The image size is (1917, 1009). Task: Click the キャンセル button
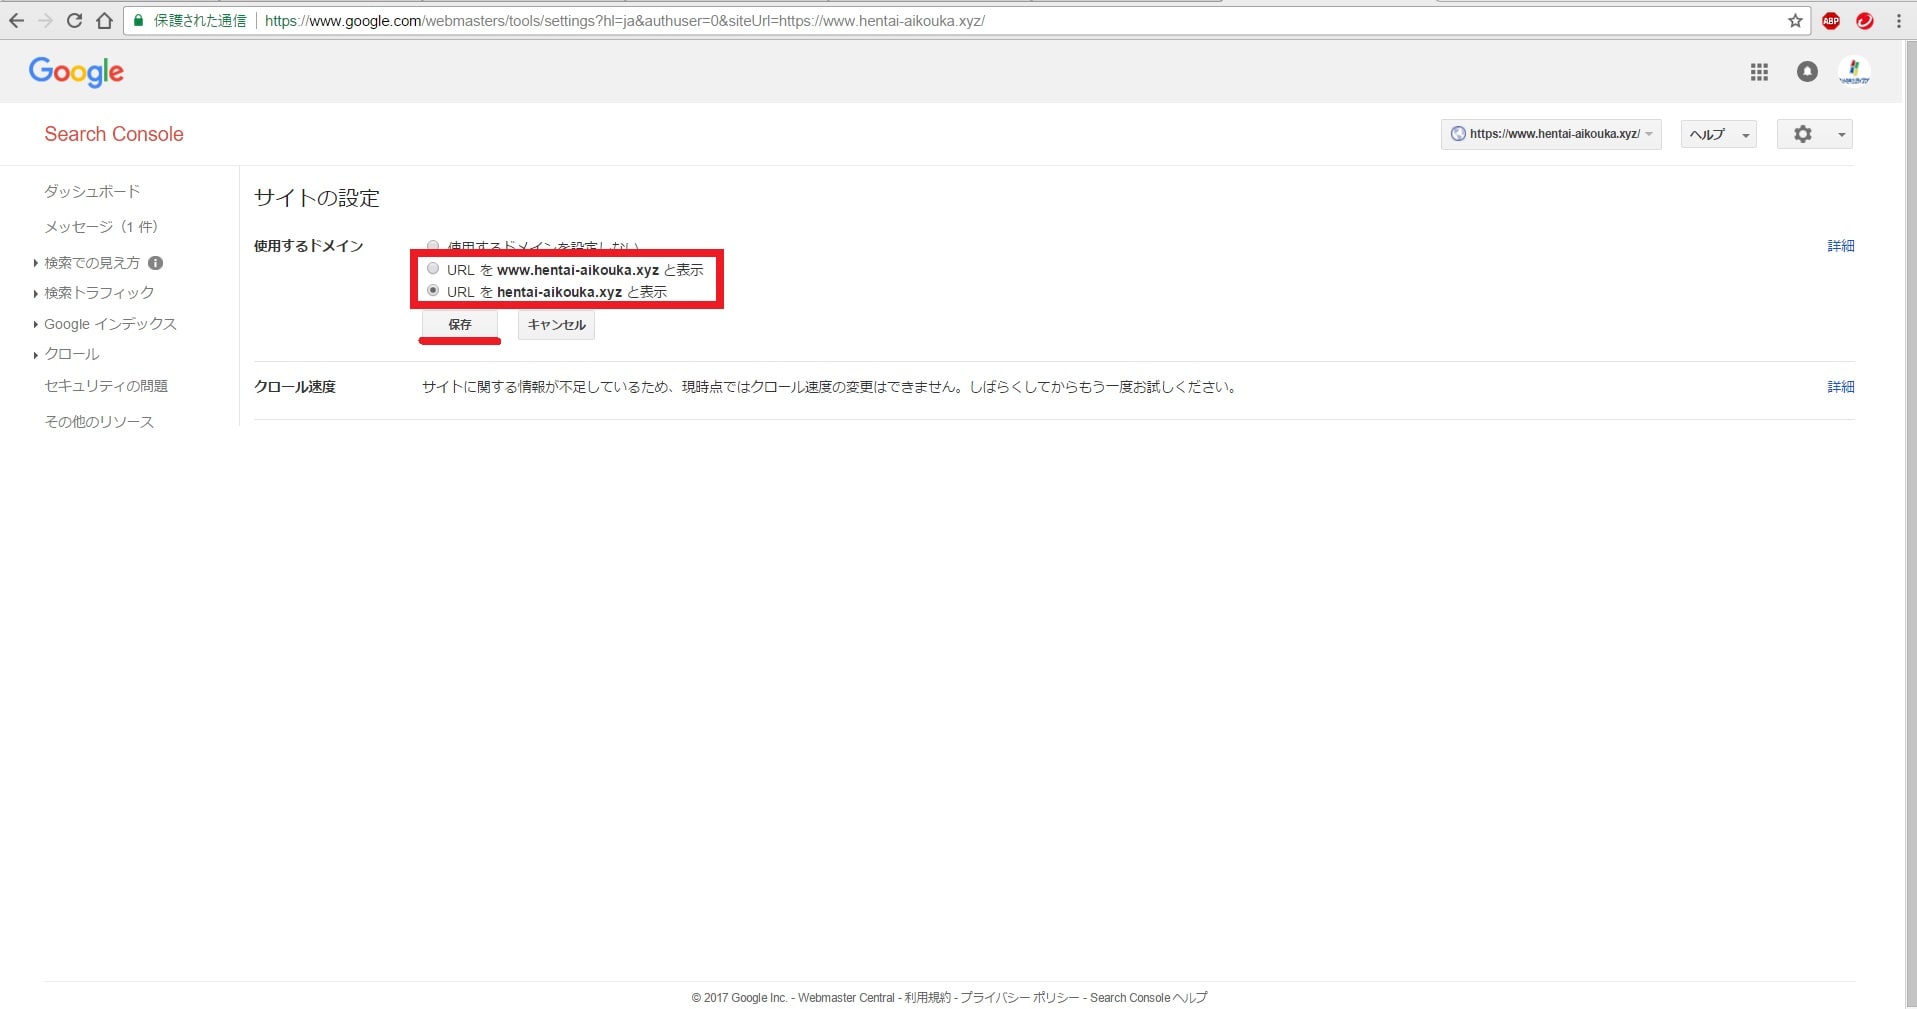click(x=557, y=325)
